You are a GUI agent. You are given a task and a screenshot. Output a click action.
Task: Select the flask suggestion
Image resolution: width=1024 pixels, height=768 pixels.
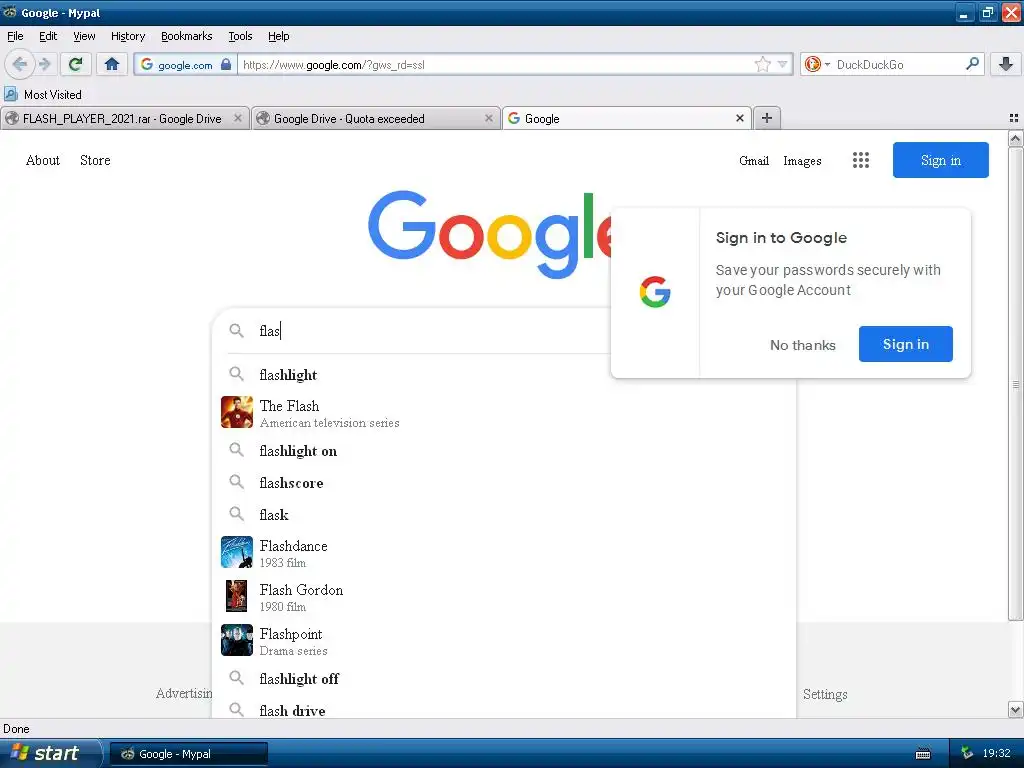pos(504,515)
